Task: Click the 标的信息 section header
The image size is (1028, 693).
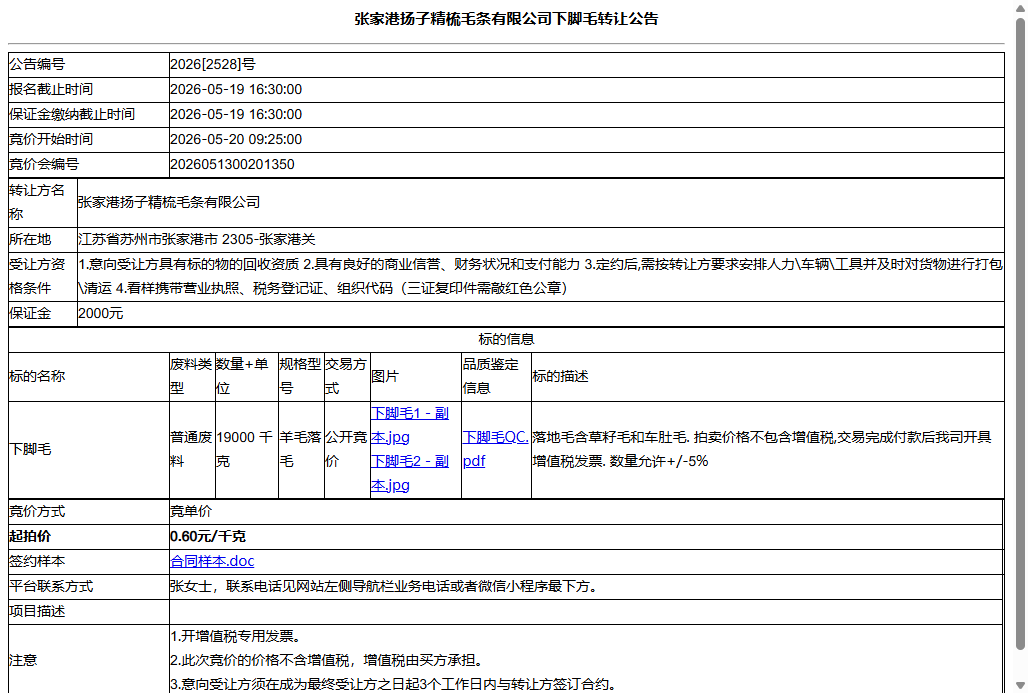Action: pyautogui.click(x=506, y=339)
